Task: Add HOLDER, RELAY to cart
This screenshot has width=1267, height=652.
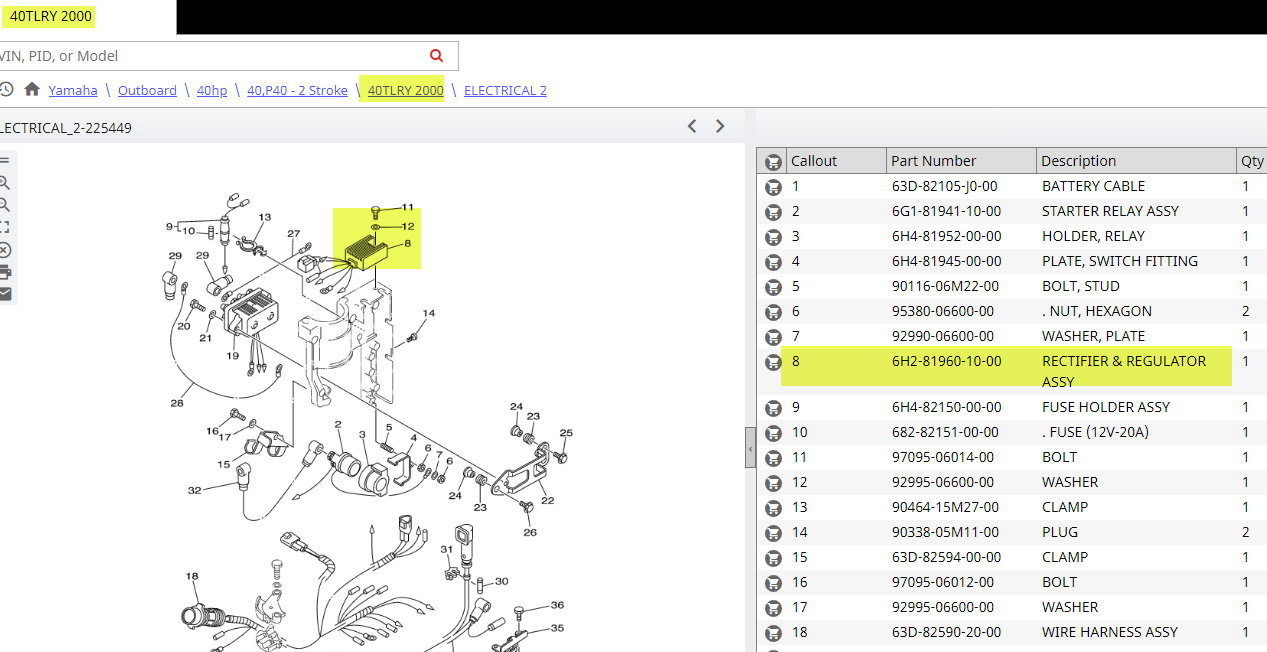Action: [x=773, y=237]
